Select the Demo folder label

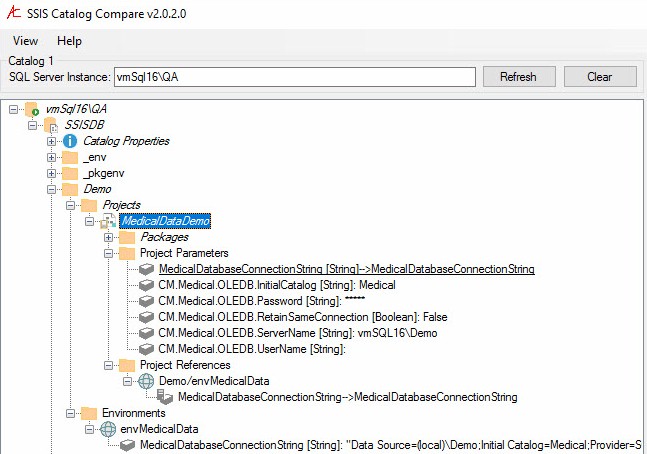pyautogui.click(x=97, y=189)
